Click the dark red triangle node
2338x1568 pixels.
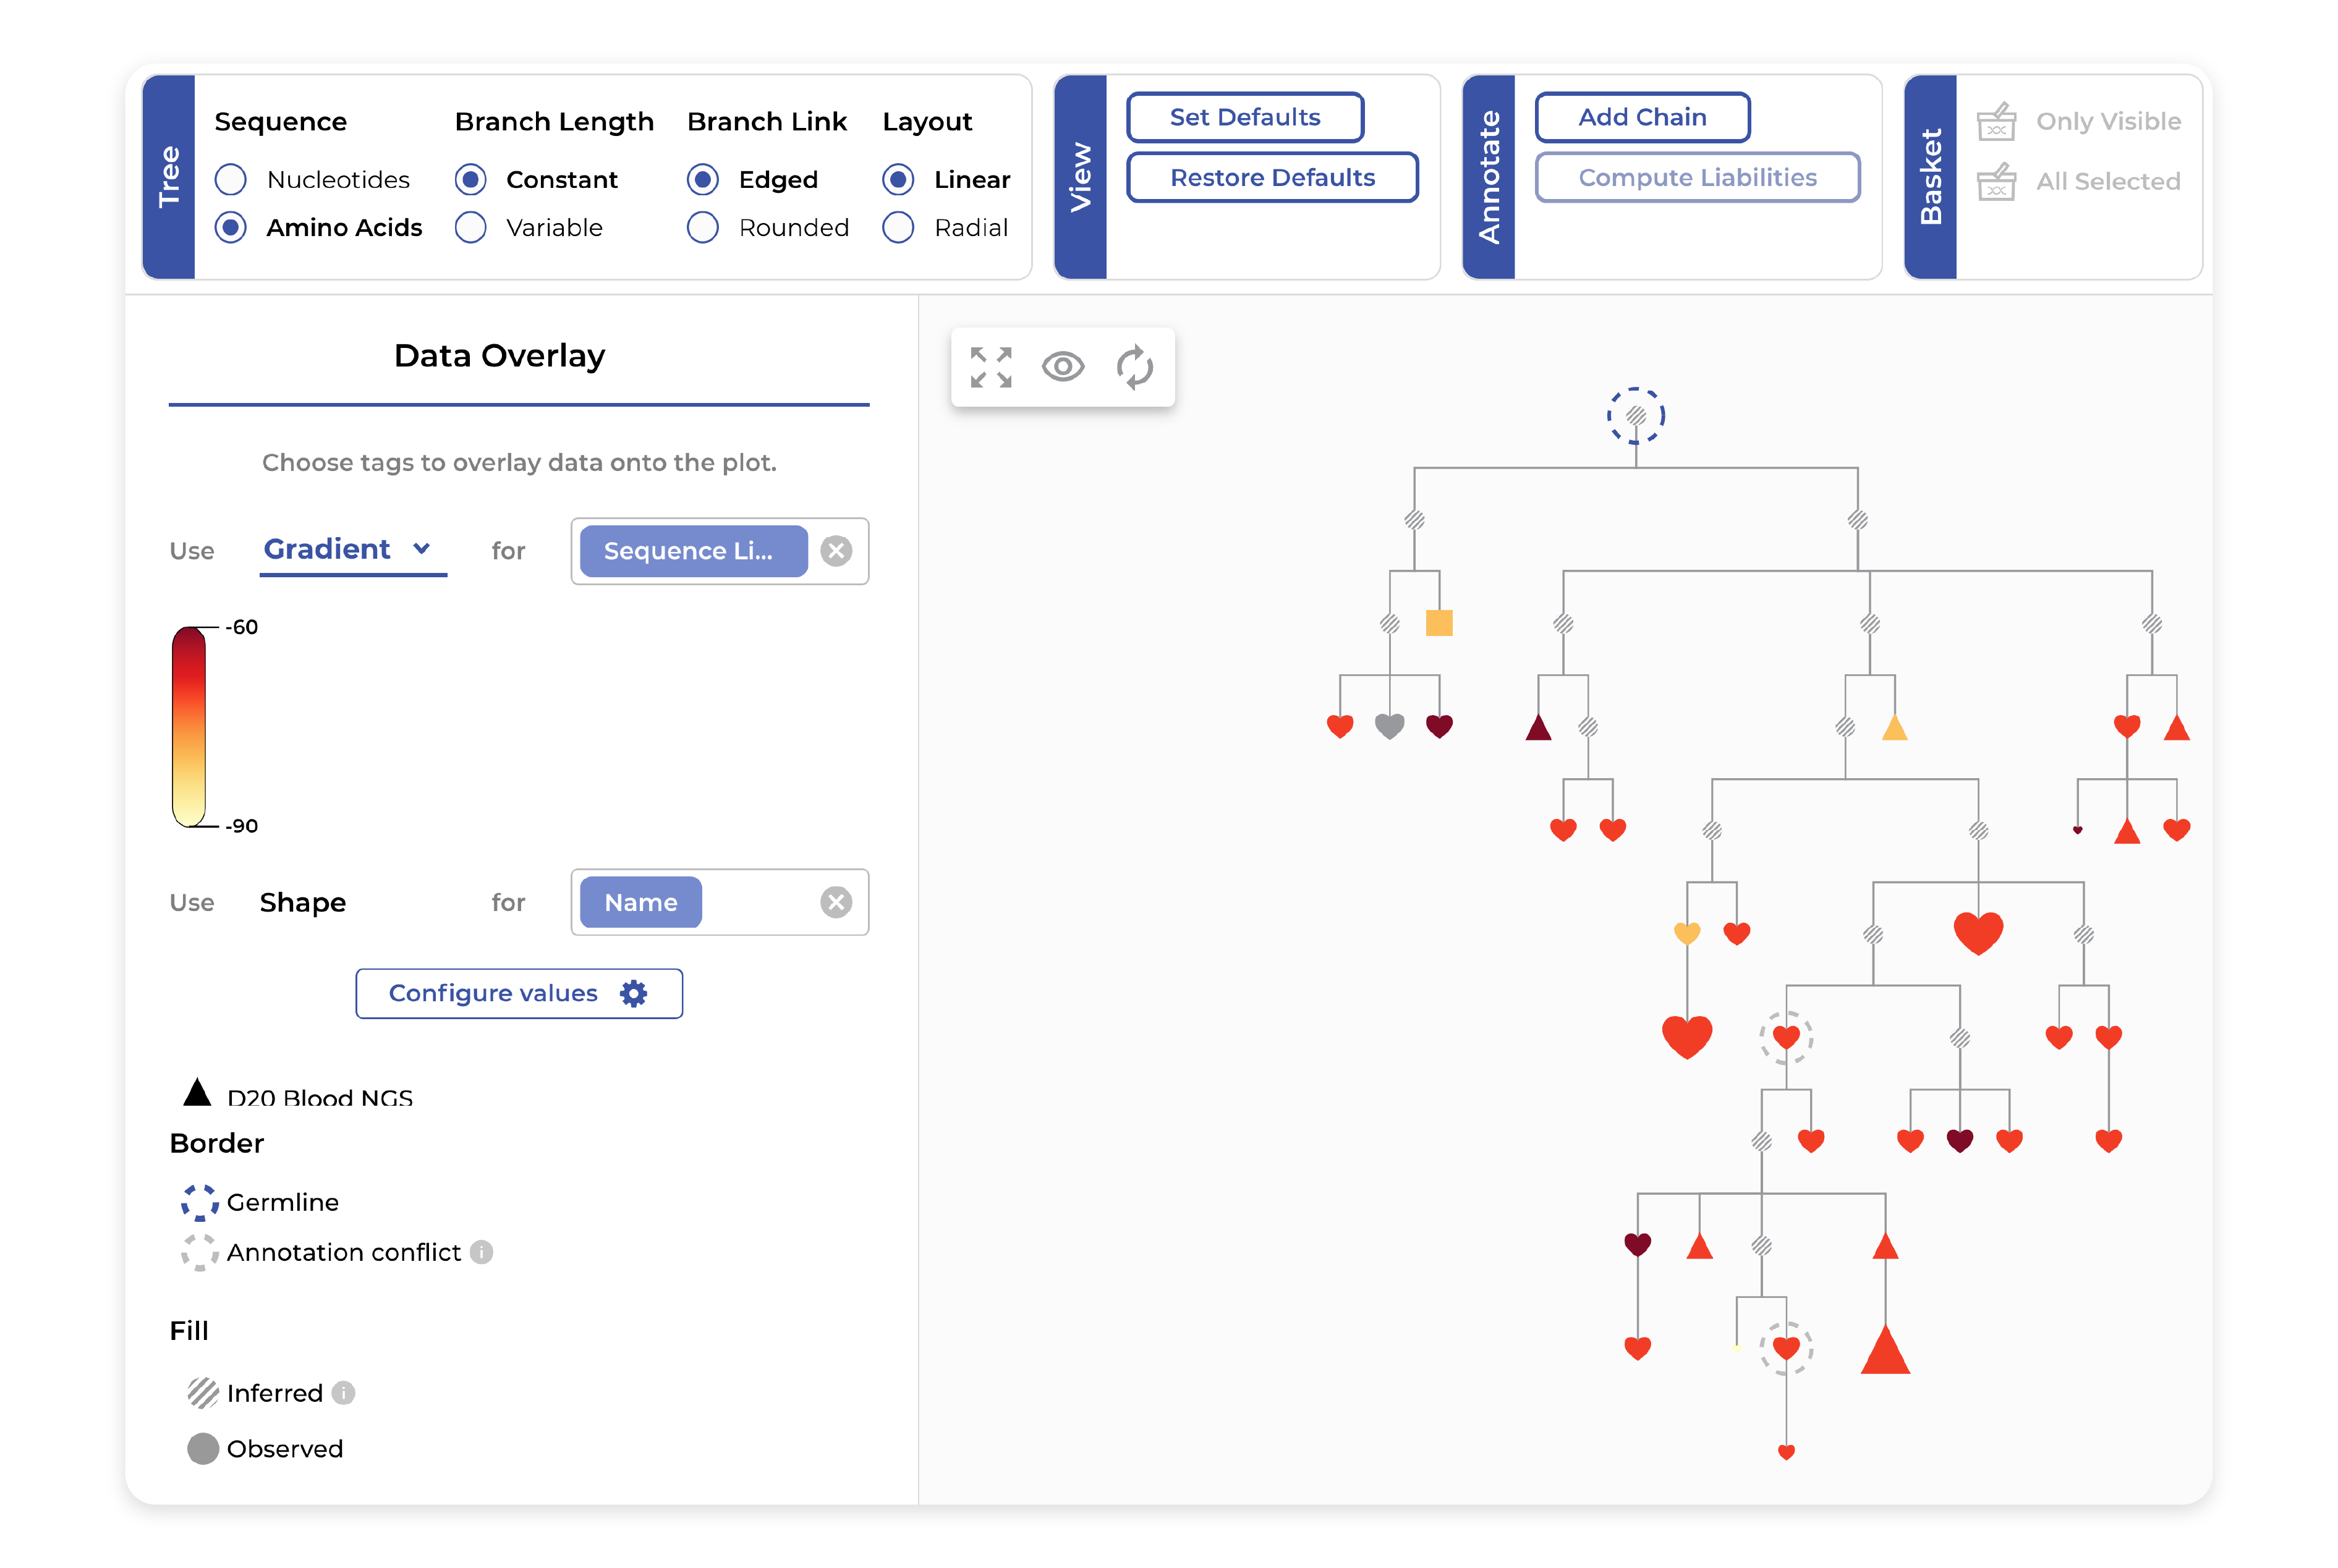tap(1538, 727)
